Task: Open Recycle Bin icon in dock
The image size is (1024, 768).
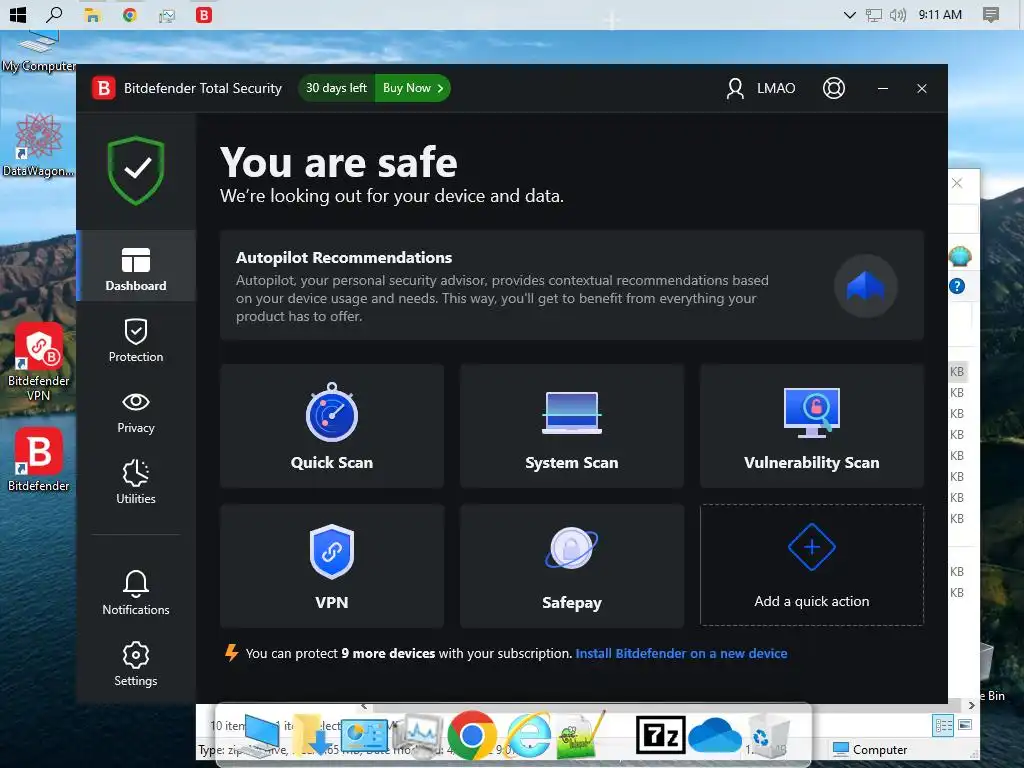Action: coord(768,736)
